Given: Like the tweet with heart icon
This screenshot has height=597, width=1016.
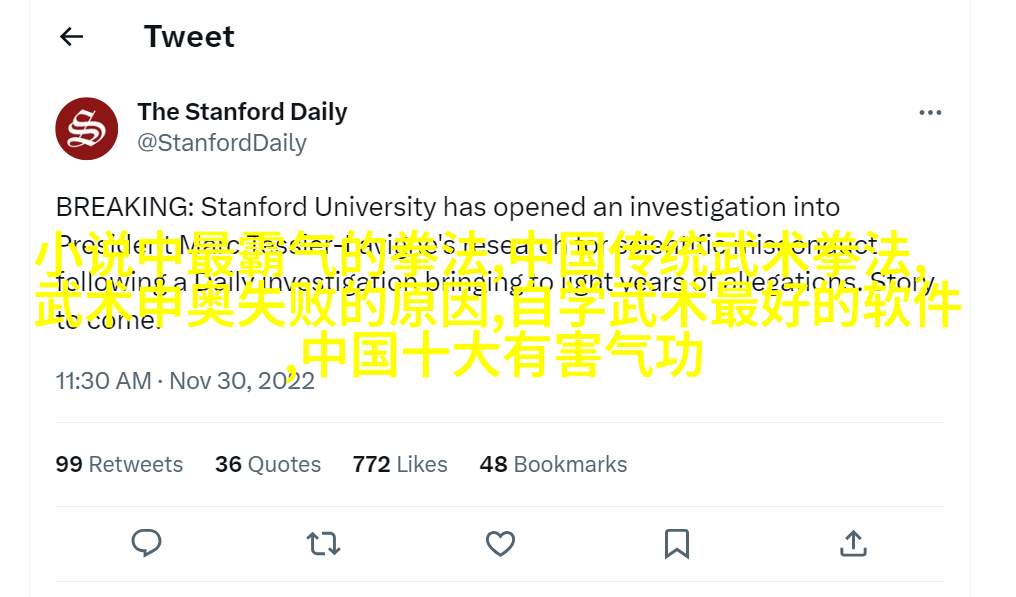Looking at the screenshot, I should pos(500,543).
